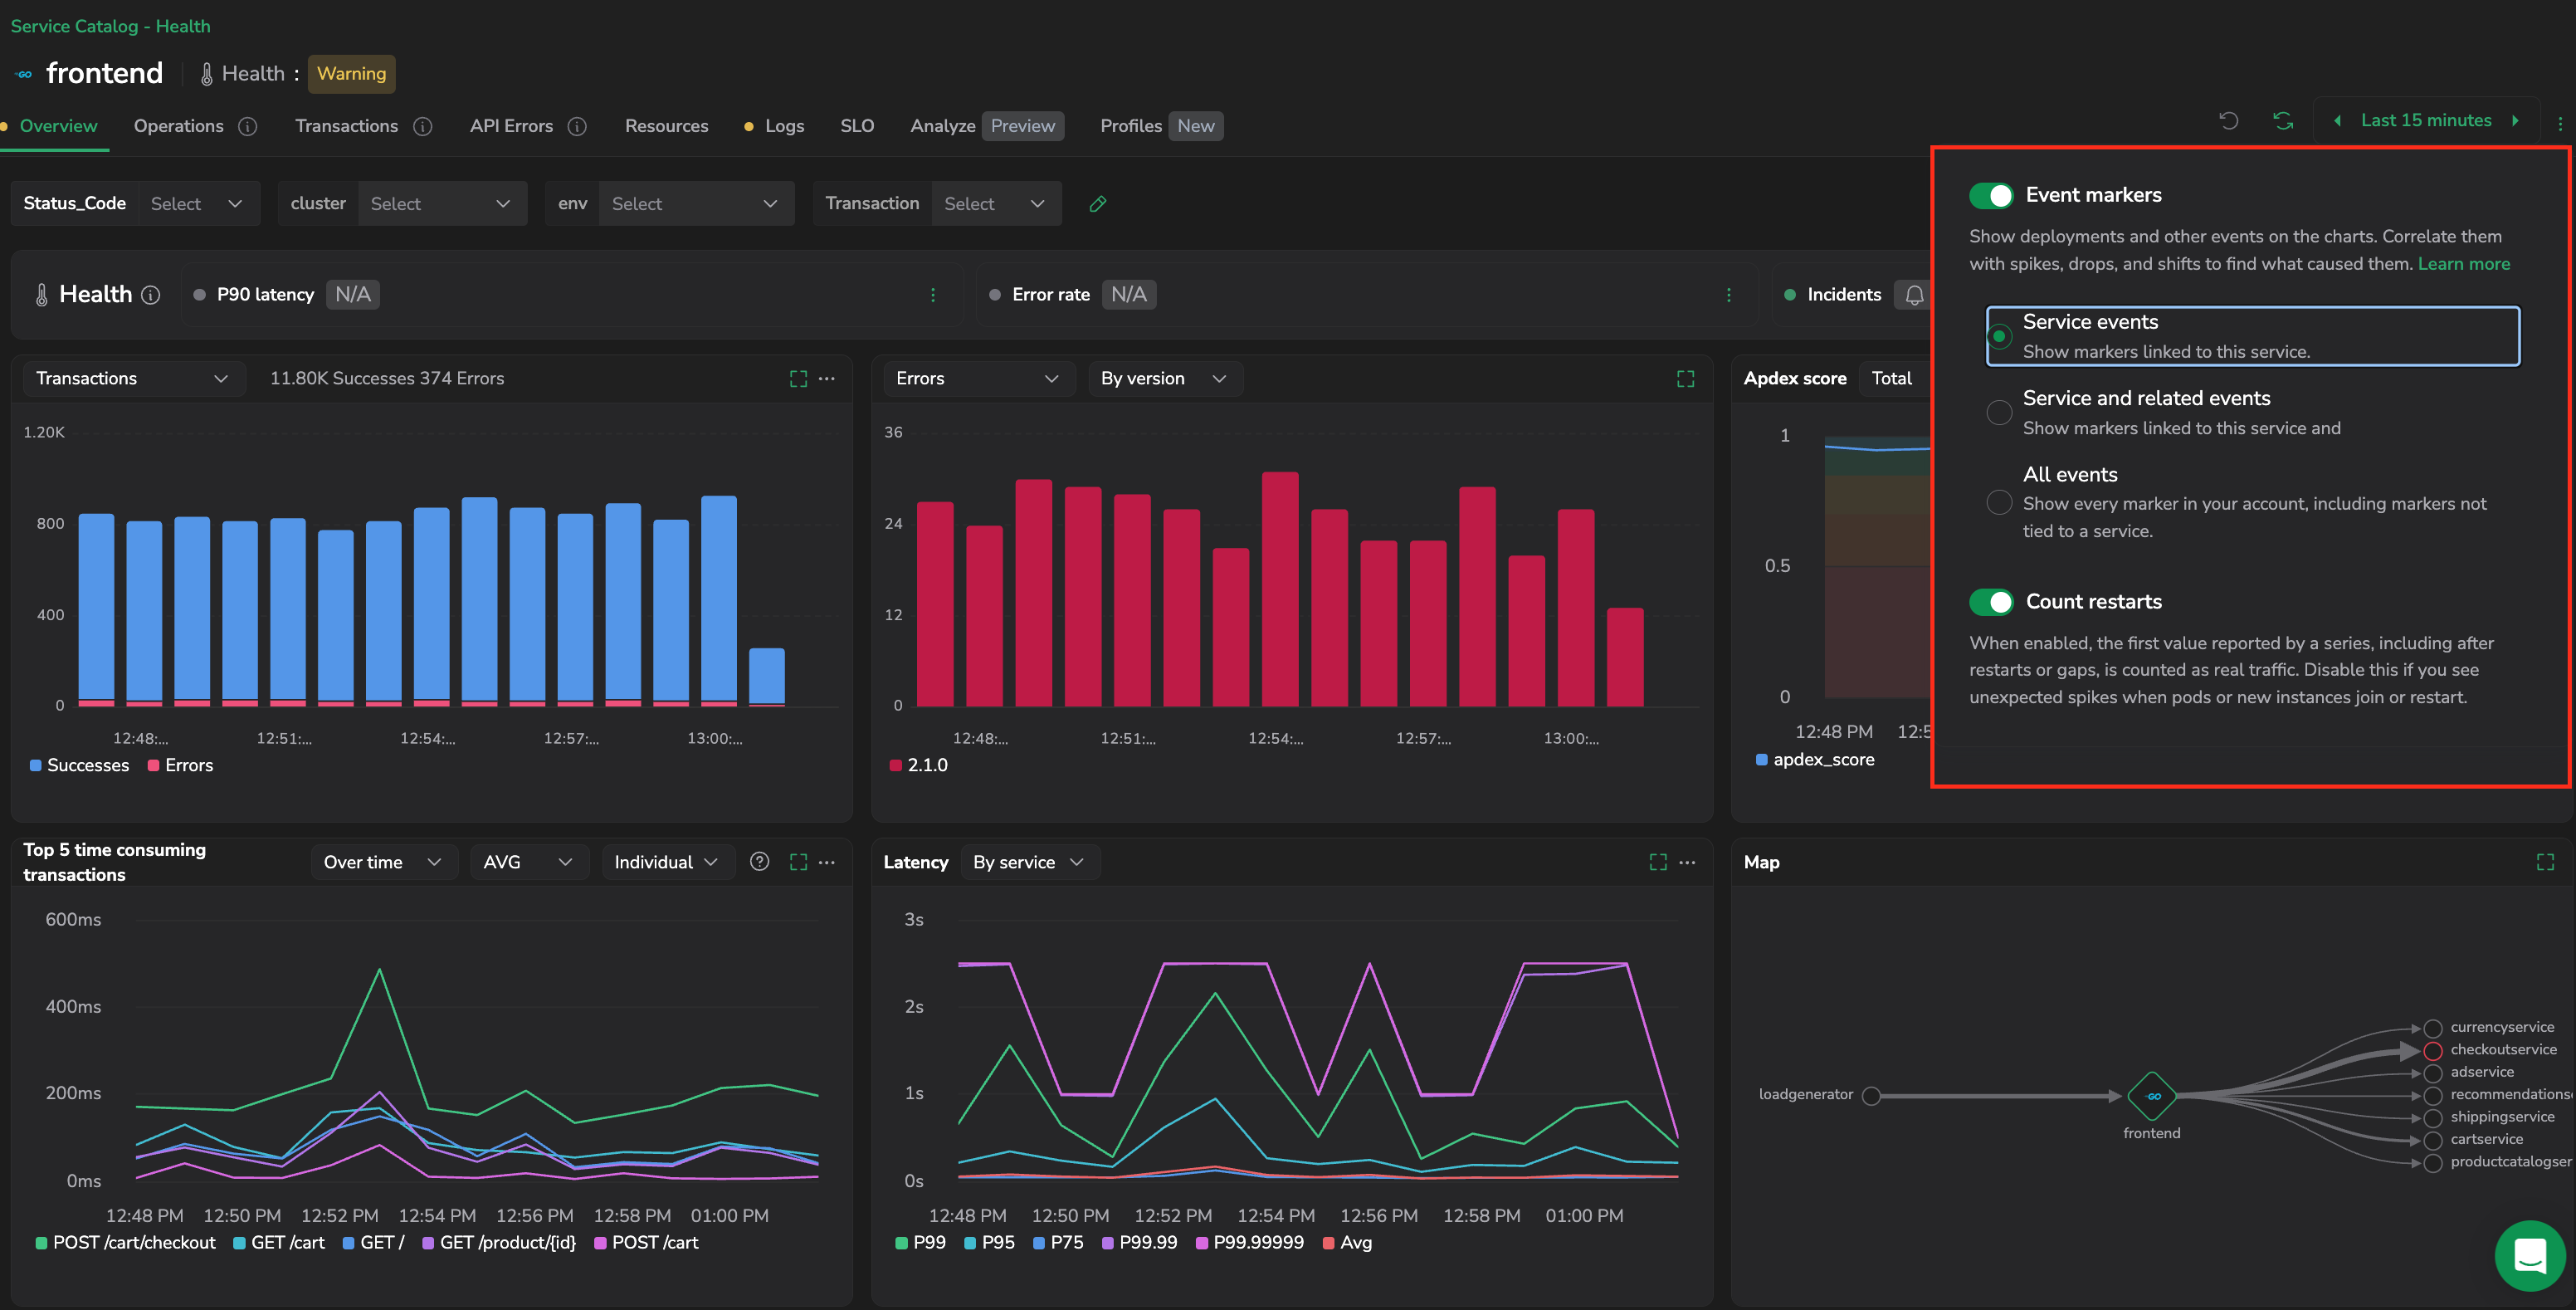Click the refresh data icon
This screenshot has width=2576, height=1310.
coord(2283,121)
